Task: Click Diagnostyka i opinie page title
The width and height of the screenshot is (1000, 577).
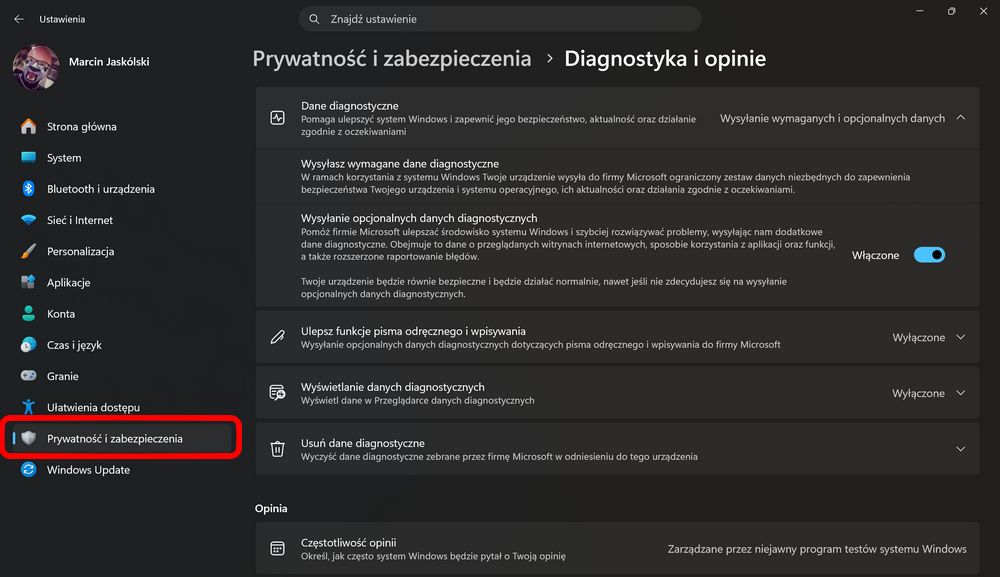Action: tap(665, 59)
